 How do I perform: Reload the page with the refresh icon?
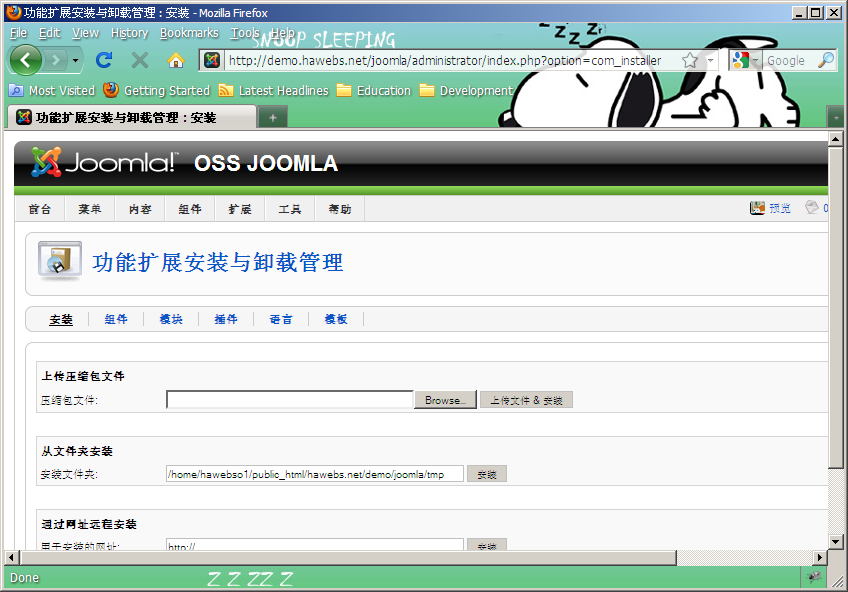pos(104,60)
